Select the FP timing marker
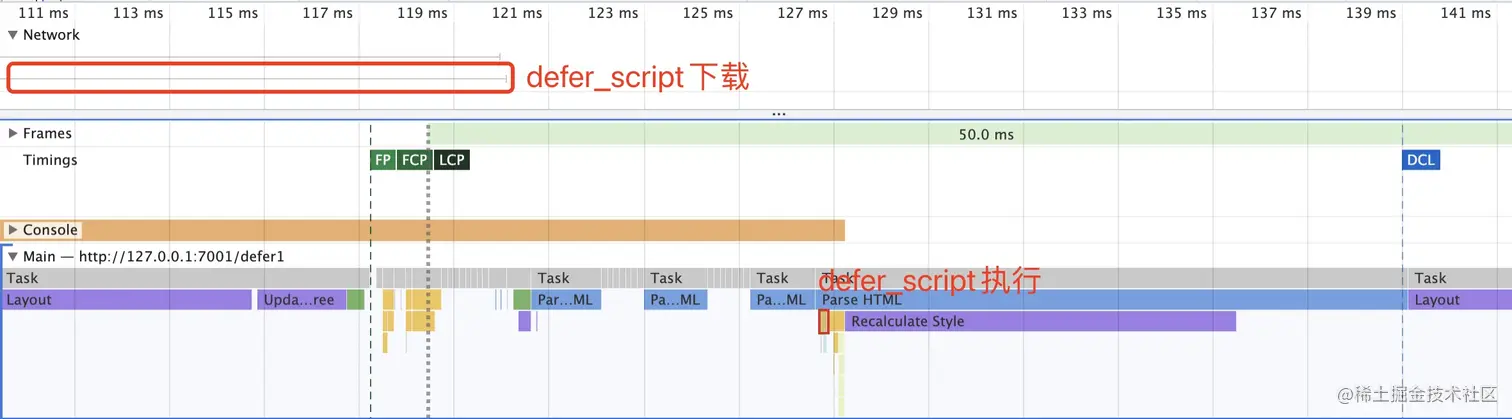Viewport: 1512px width, 419px height. (382, 160)
